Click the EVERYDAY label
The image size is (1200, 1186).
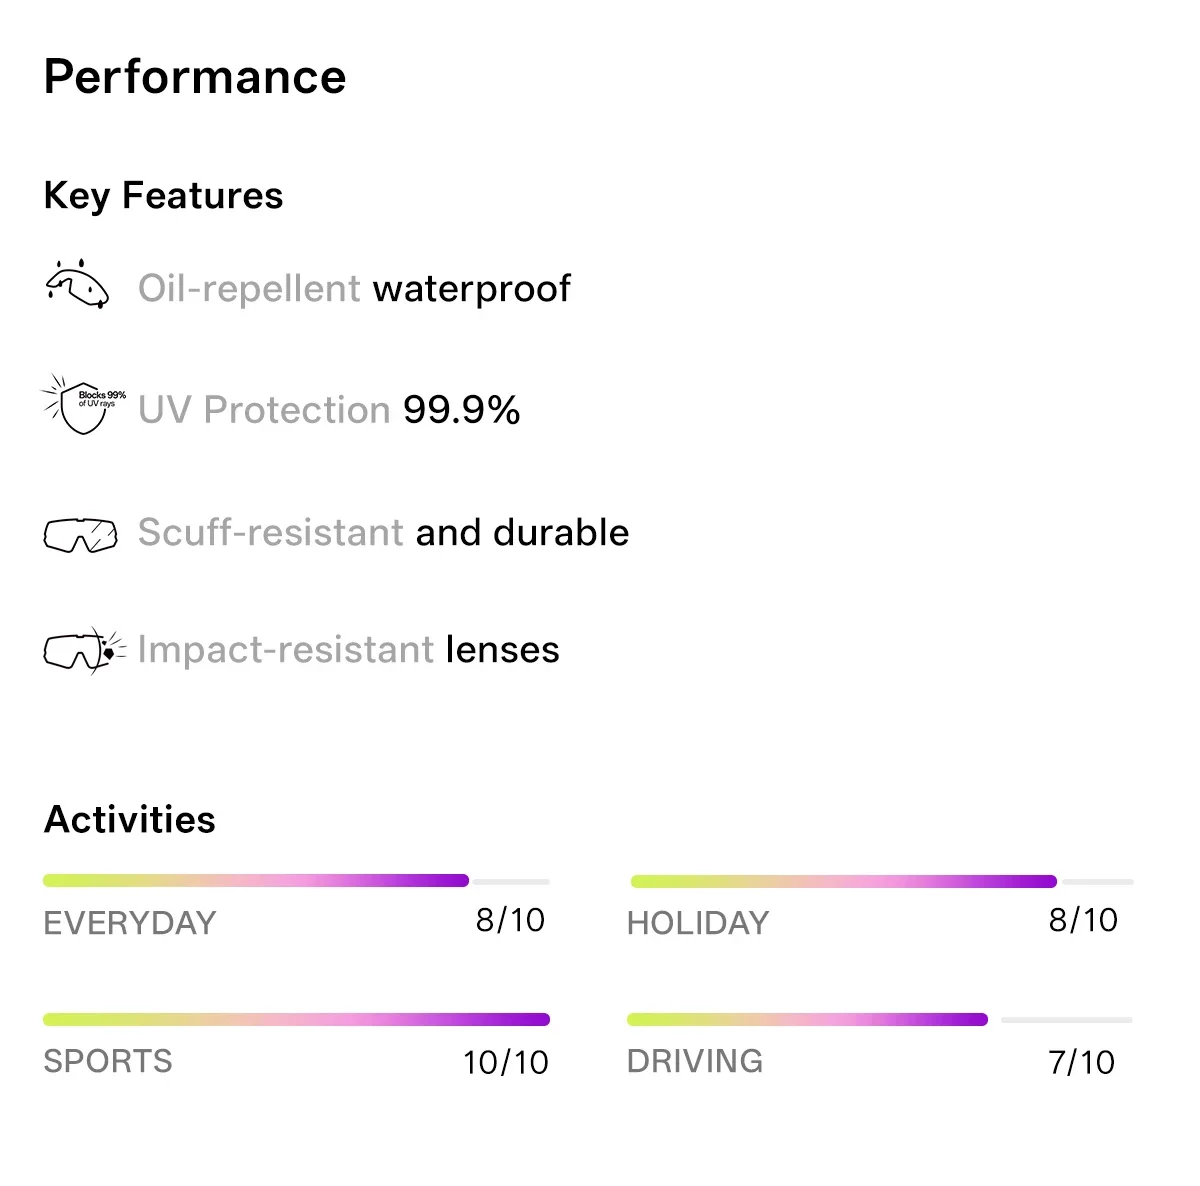coord(130,923)
